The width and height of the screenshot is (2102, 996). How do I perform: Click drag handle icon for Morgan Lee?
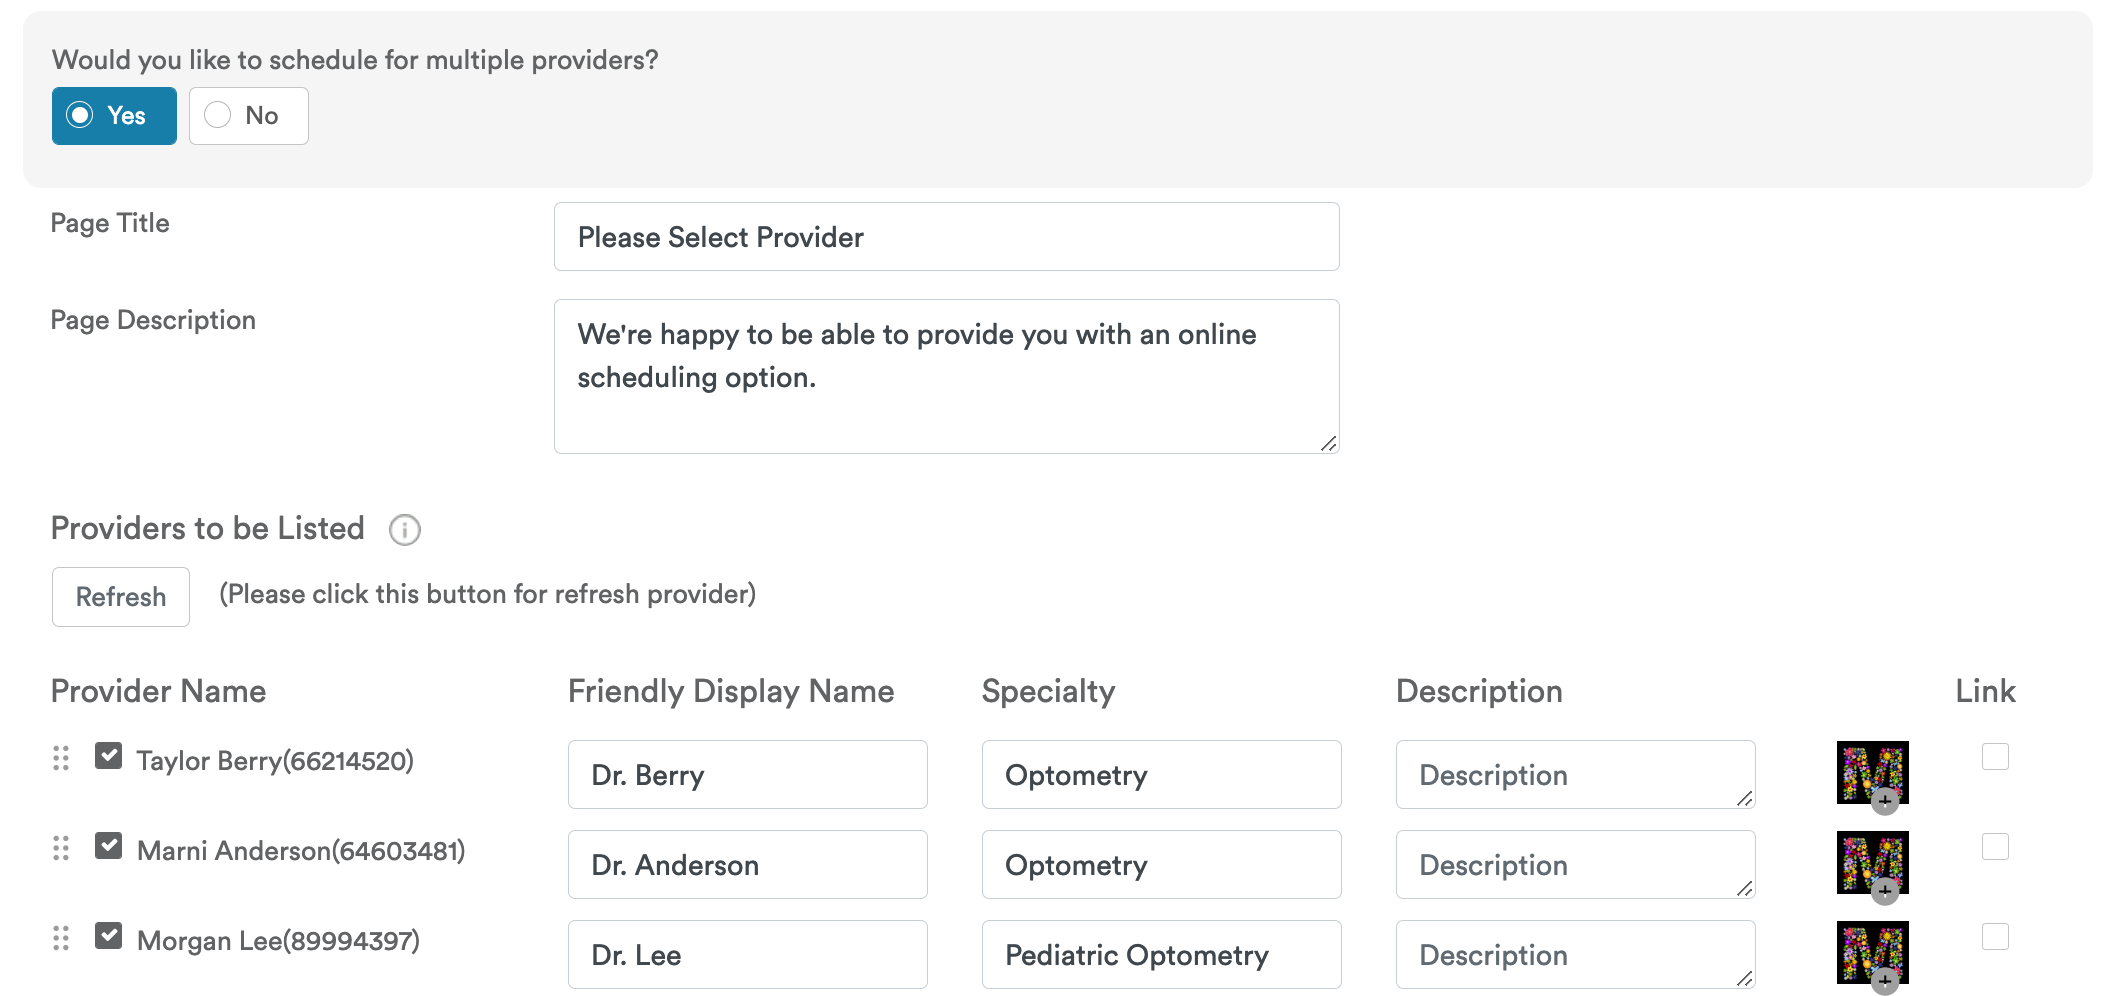(x=61, y=939)
